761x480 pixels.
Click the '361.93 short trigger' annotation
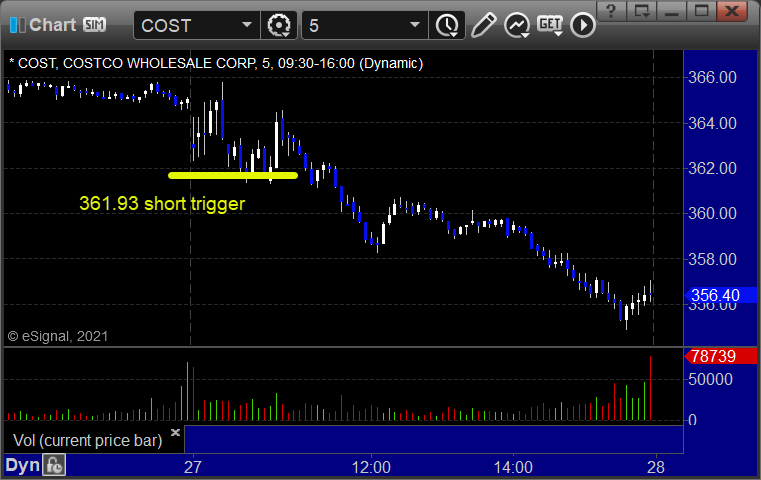point(162,204)
